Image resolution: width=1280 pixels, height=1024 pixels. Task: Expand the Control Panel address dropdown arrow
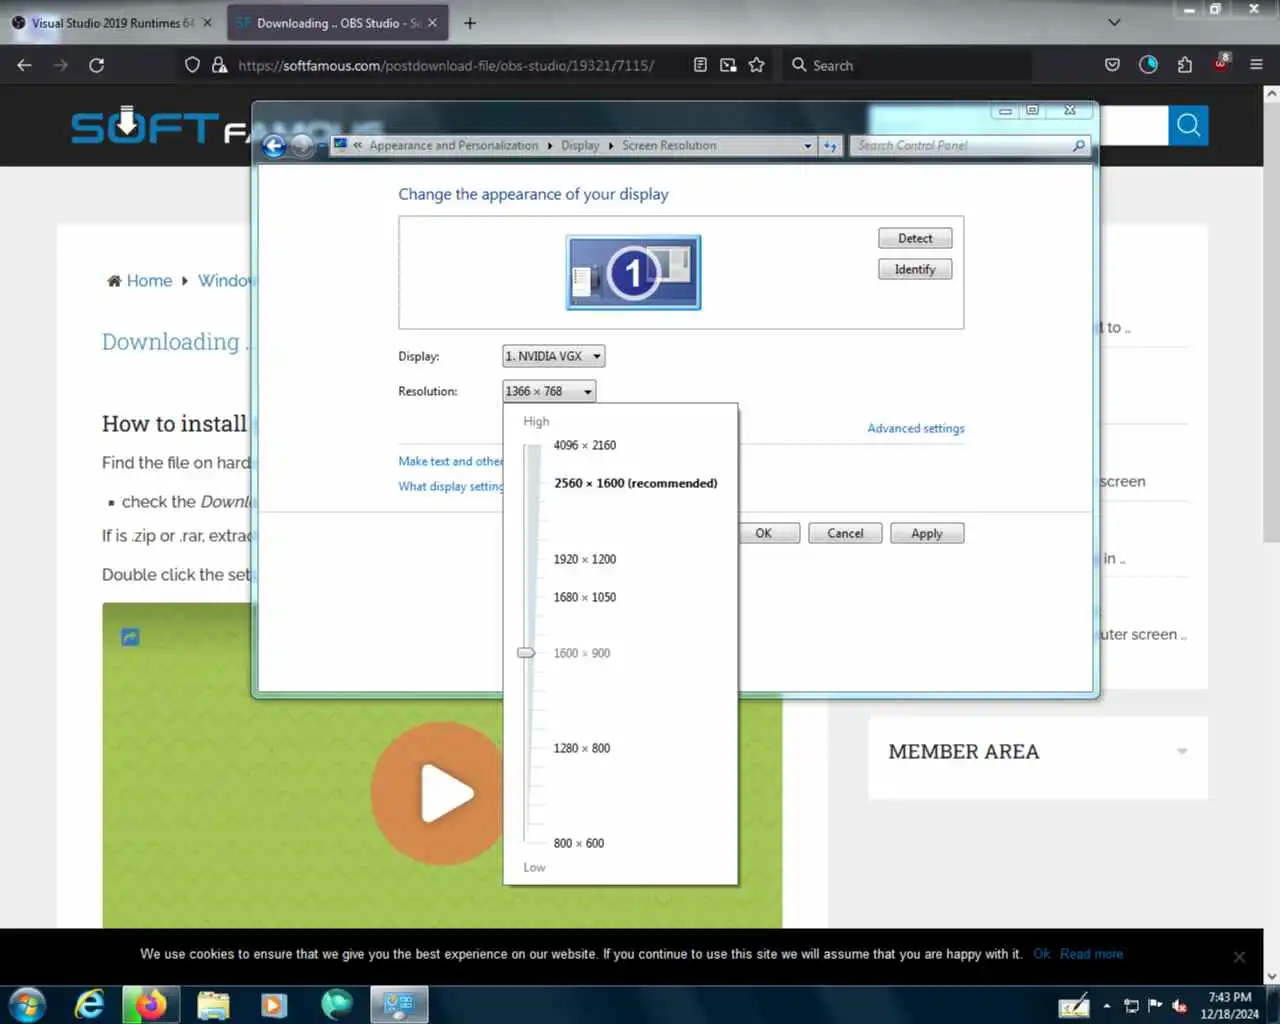point(808,146)
